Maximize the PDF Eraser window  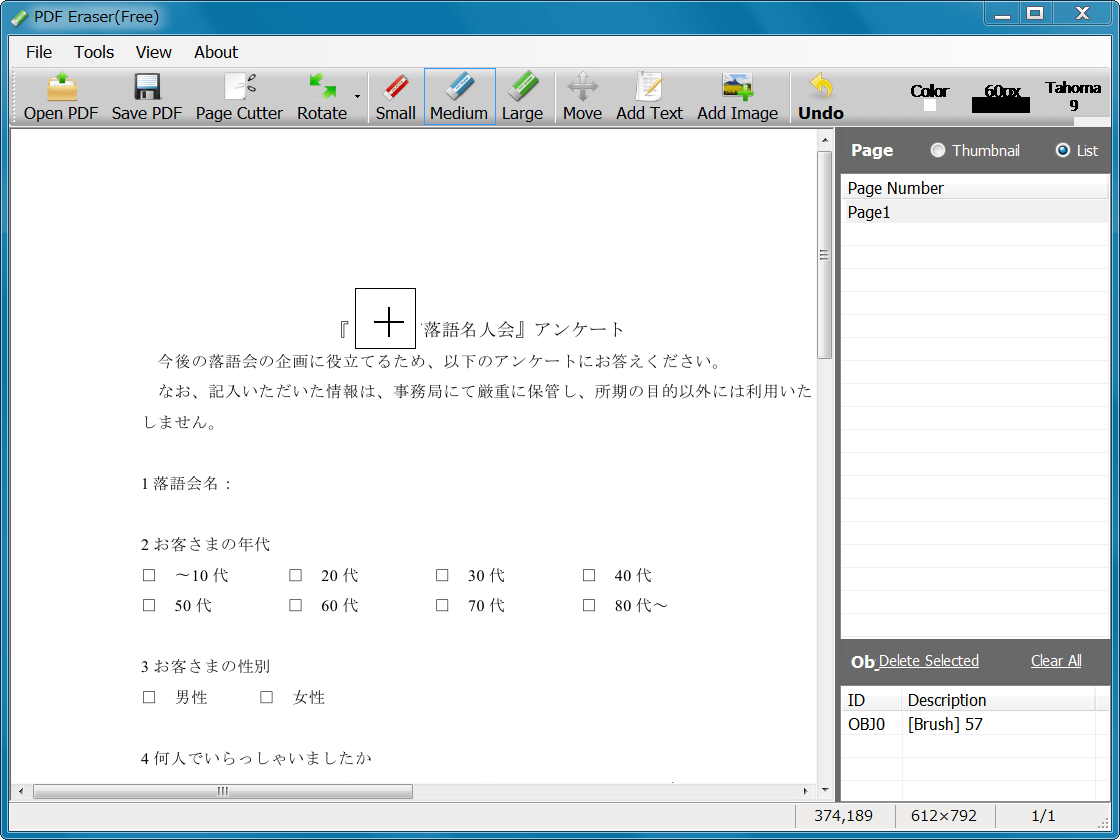1034,14
